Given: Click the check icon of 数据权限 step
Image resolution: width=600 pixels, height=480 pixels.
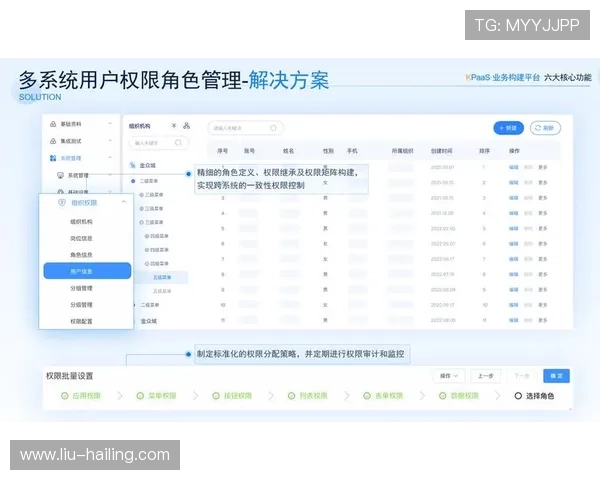Looking at the screenshot, I should click(x=443, y=396).
